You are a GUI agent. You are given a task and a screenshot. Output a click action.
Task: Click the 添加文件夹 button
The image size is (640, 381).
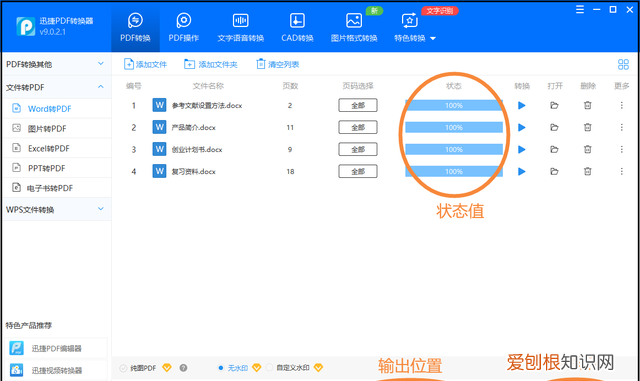click(x=211, y=64)
